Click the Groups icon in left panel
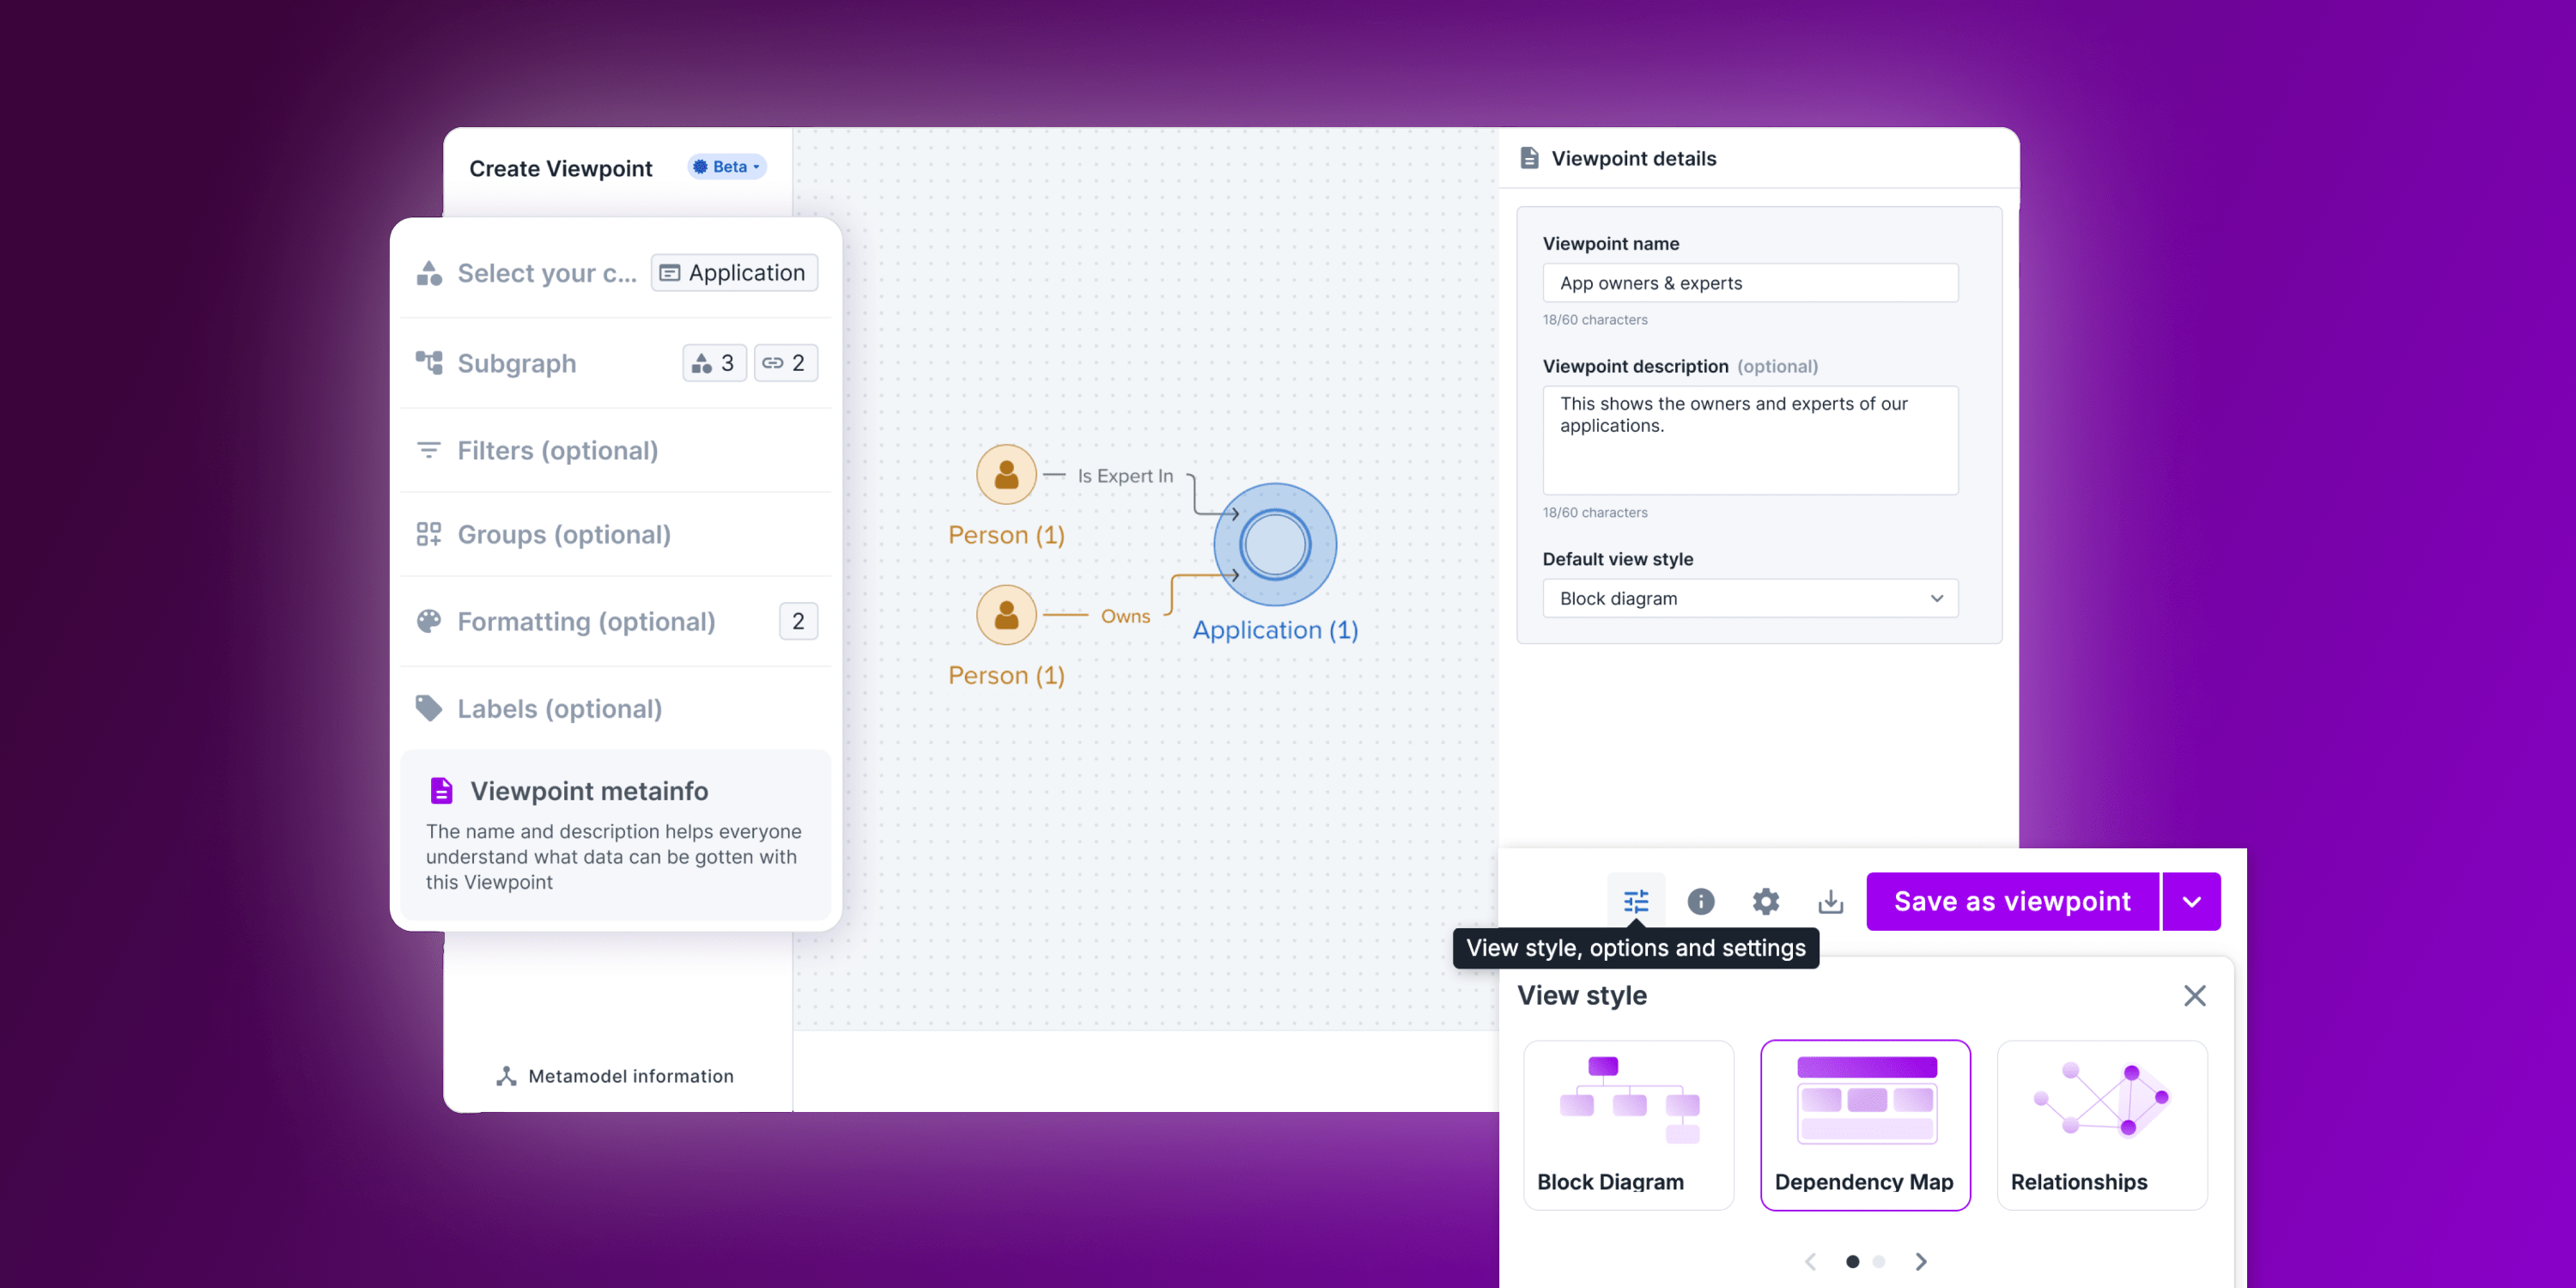The height and width of the screenshot is (1288, 2576). pyautogui.click(x=430, y=534)
